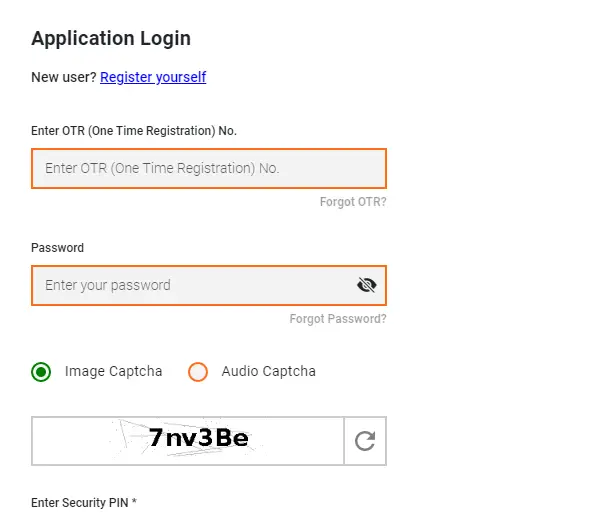
Task: Click empty area left of captcha text
Action: (70, 441)
